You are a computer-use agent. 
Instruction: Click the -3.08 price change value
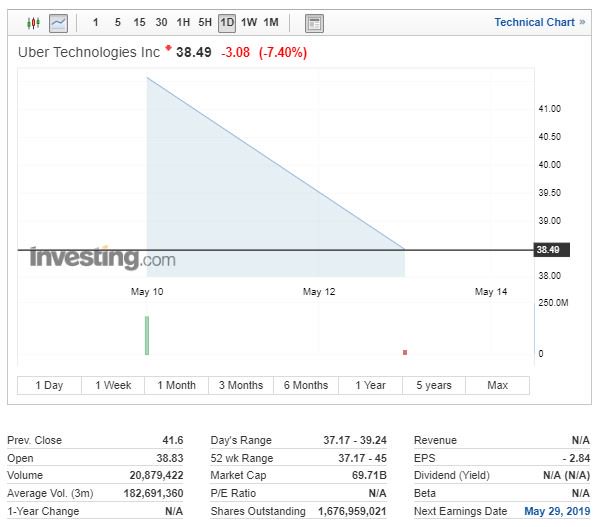[x=235, y=52]
